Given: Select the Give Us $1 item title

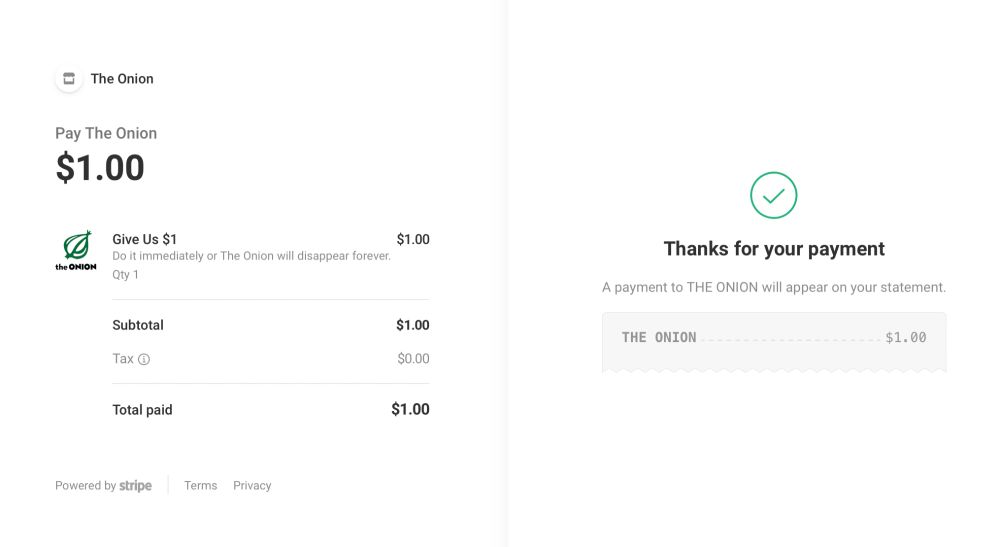Looking at the screenshot, I should tap(144, 239).
